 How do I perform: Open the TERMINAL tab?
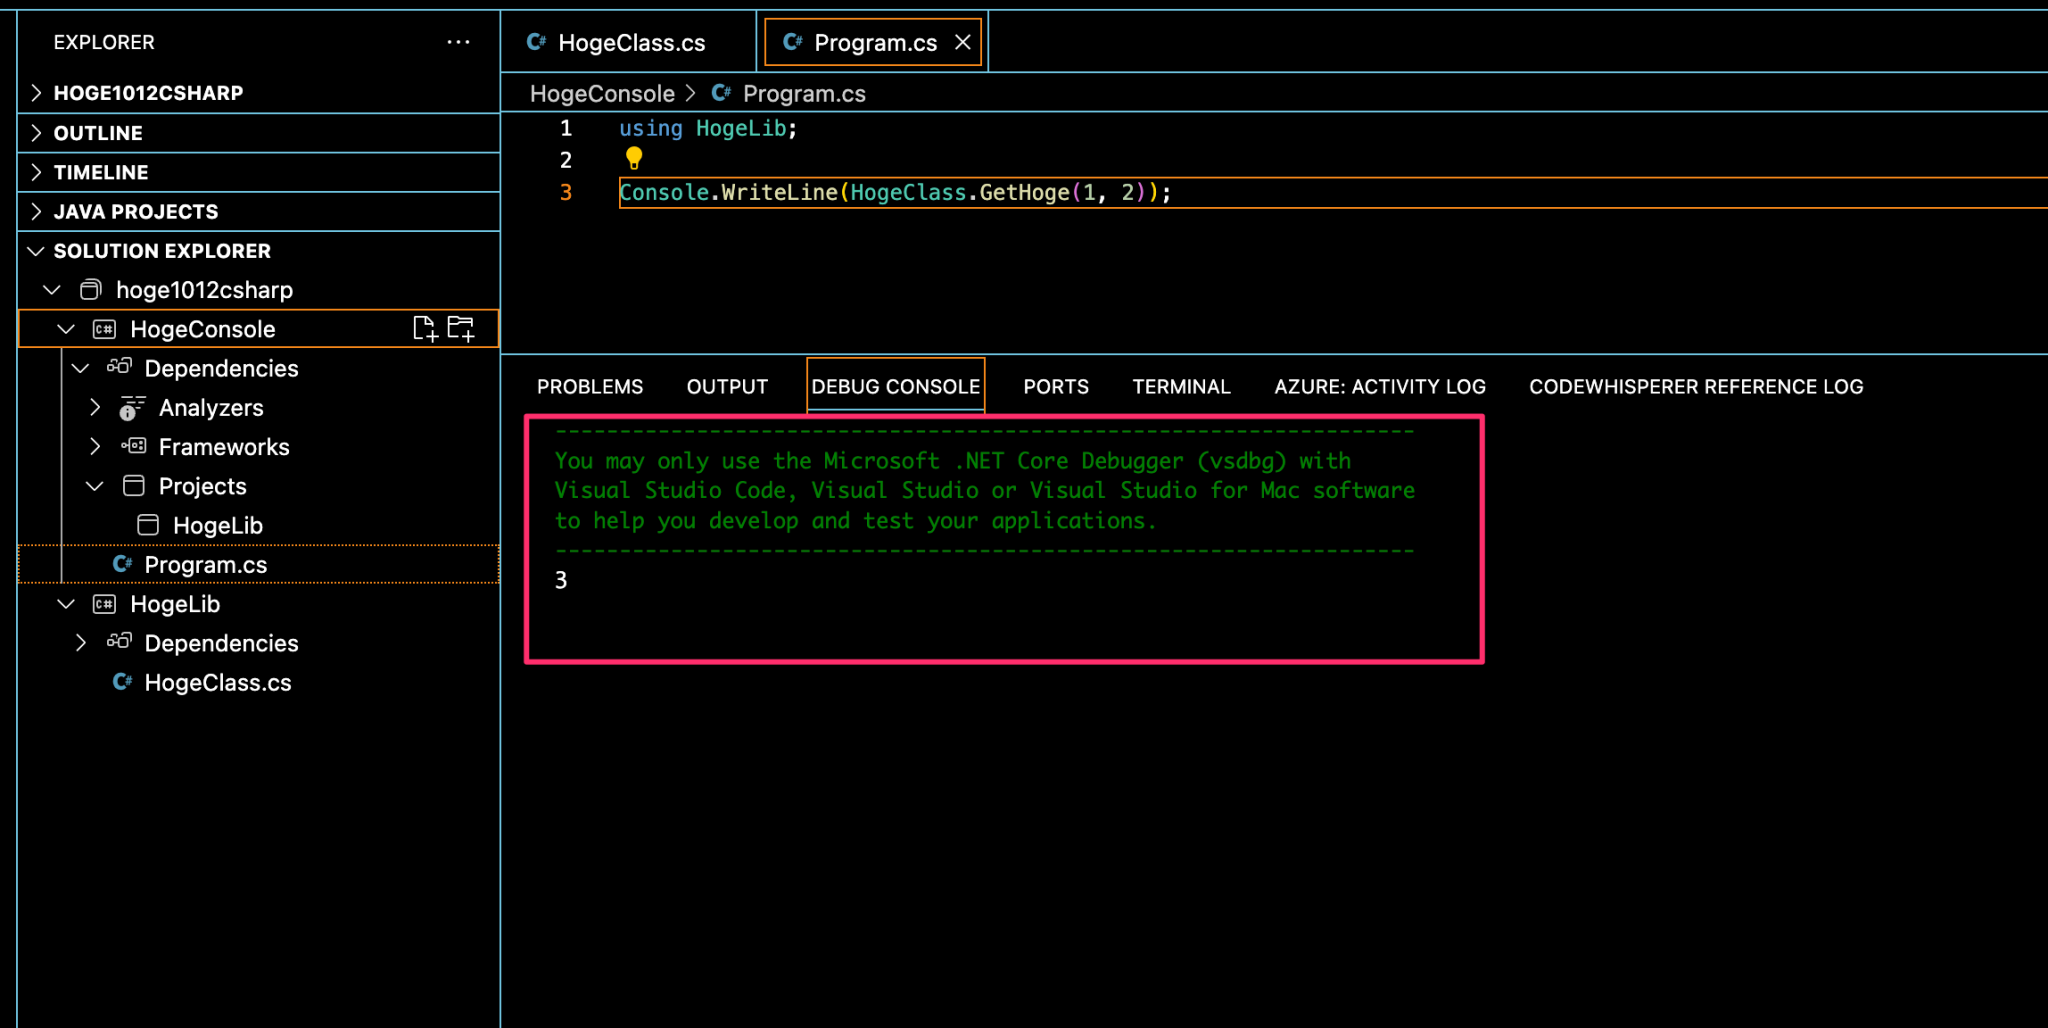1180,386
